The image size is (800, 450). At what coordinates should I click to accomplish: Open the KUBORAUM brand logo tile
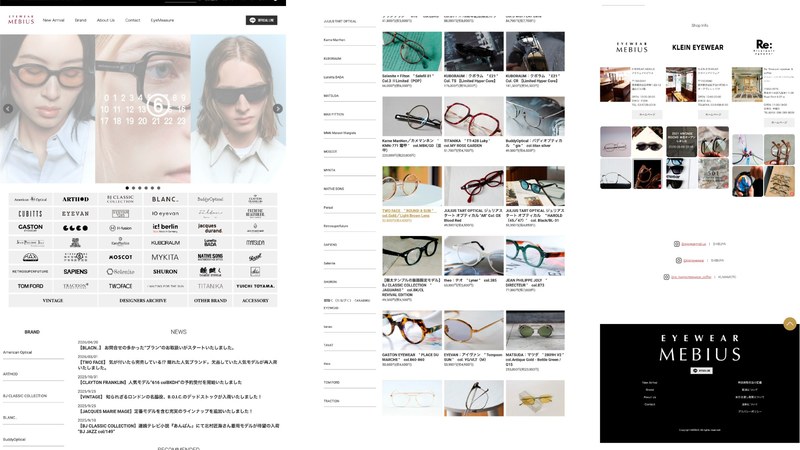(x=165, y=243)
